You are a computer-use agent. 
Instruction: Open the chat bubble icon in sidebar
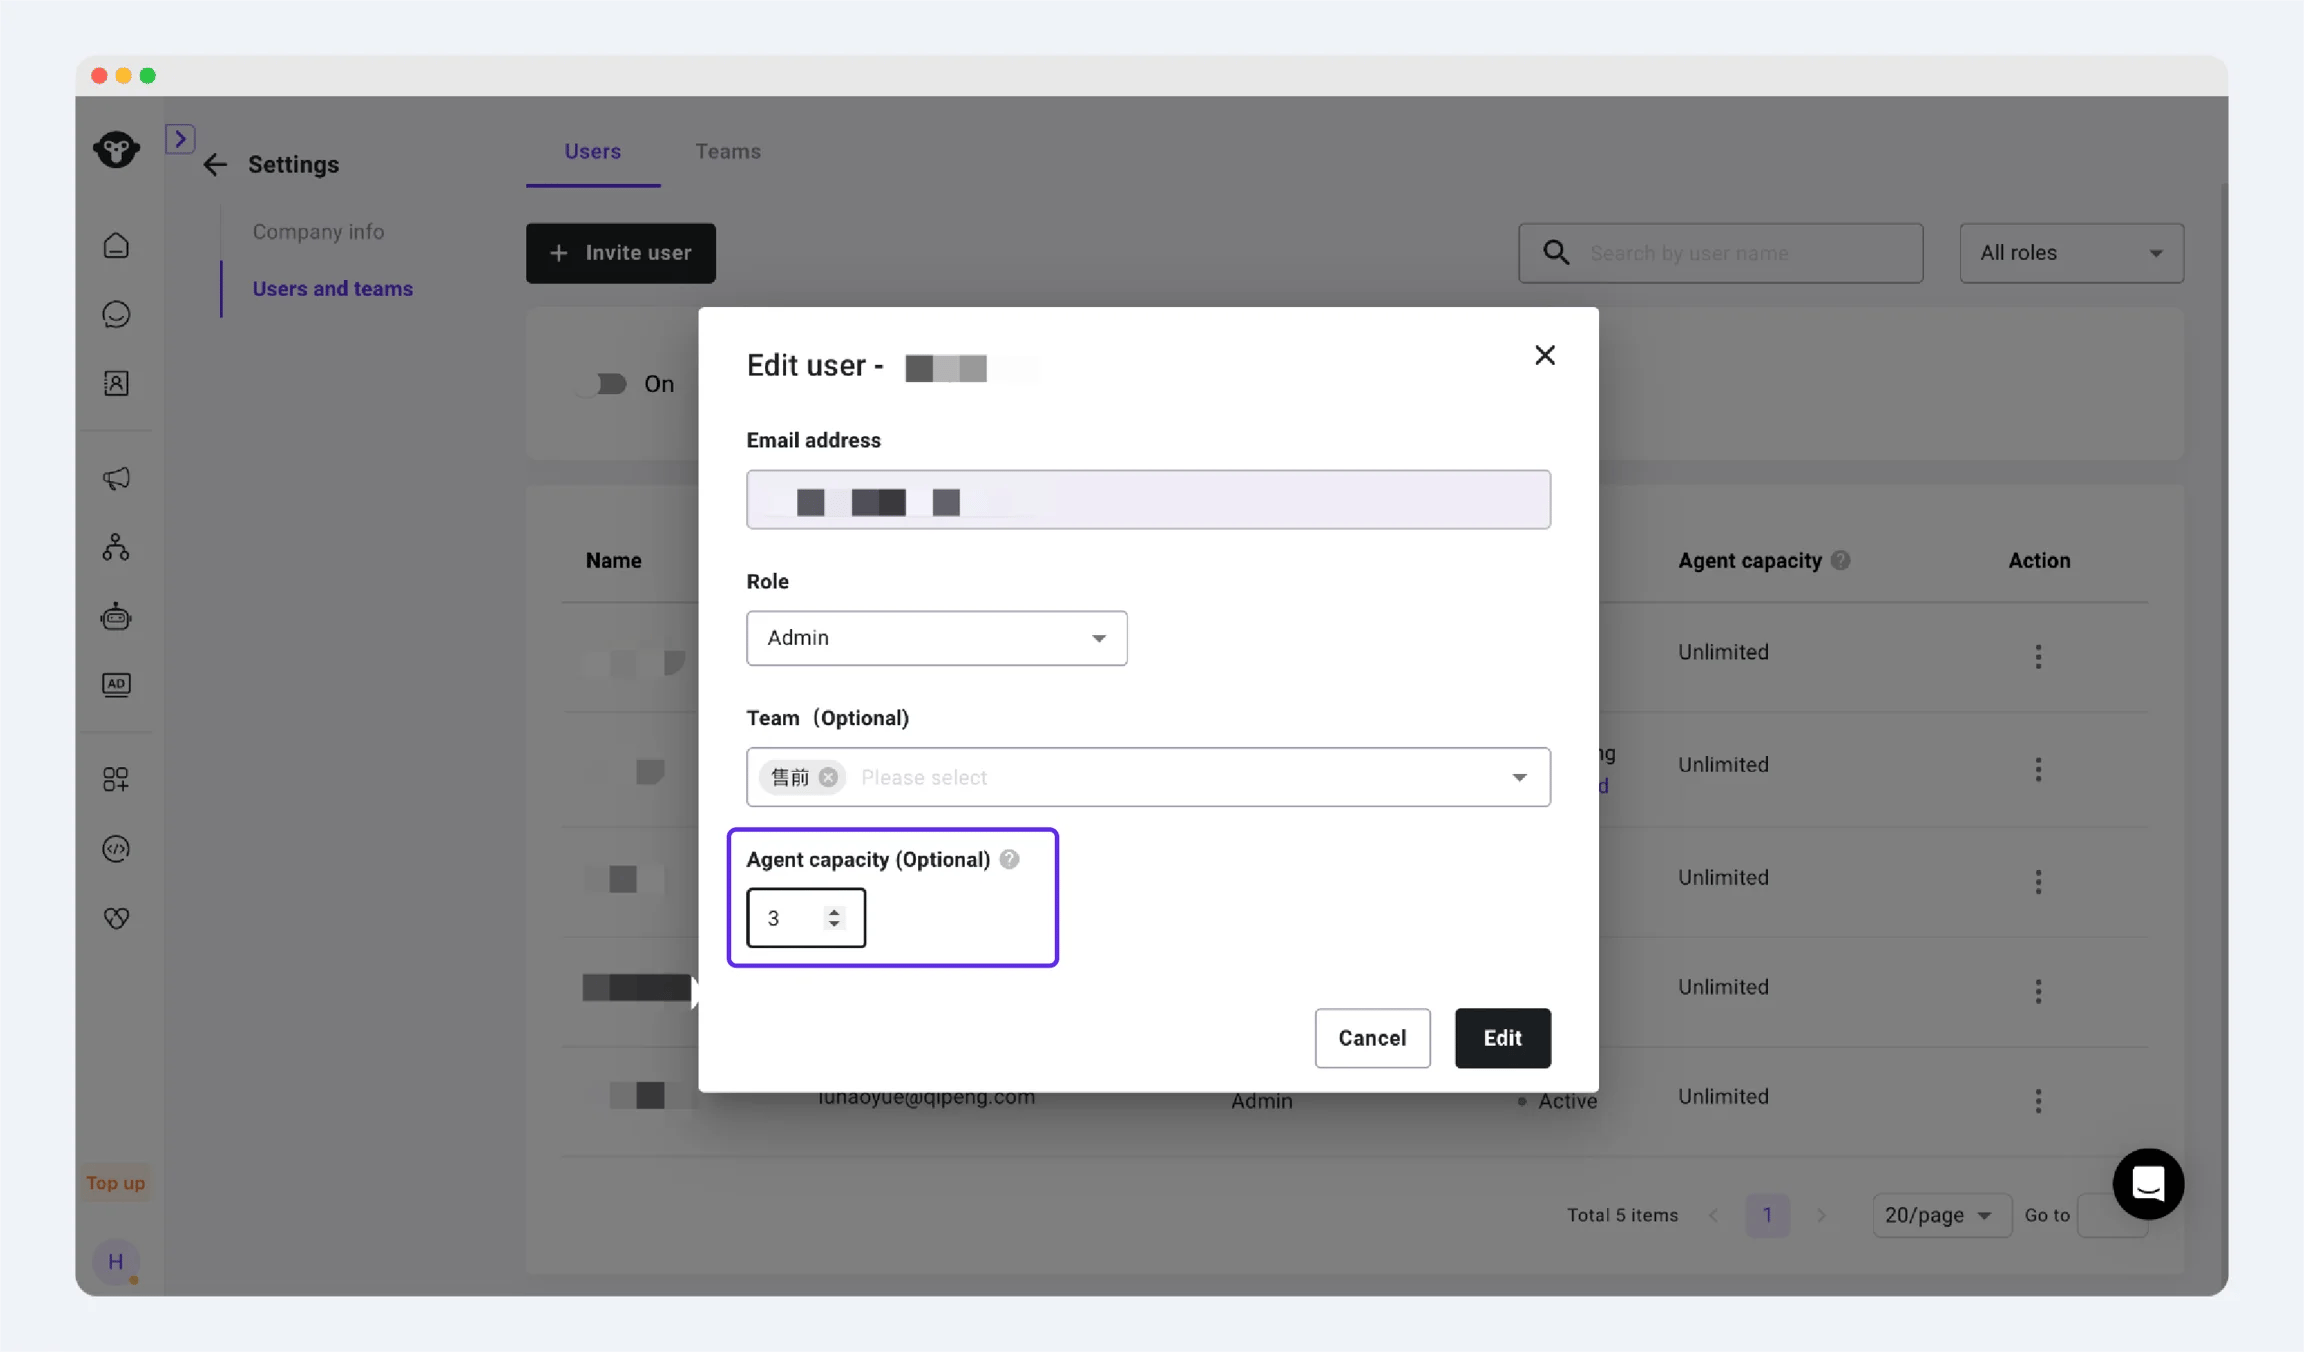[x=116, y=314]
